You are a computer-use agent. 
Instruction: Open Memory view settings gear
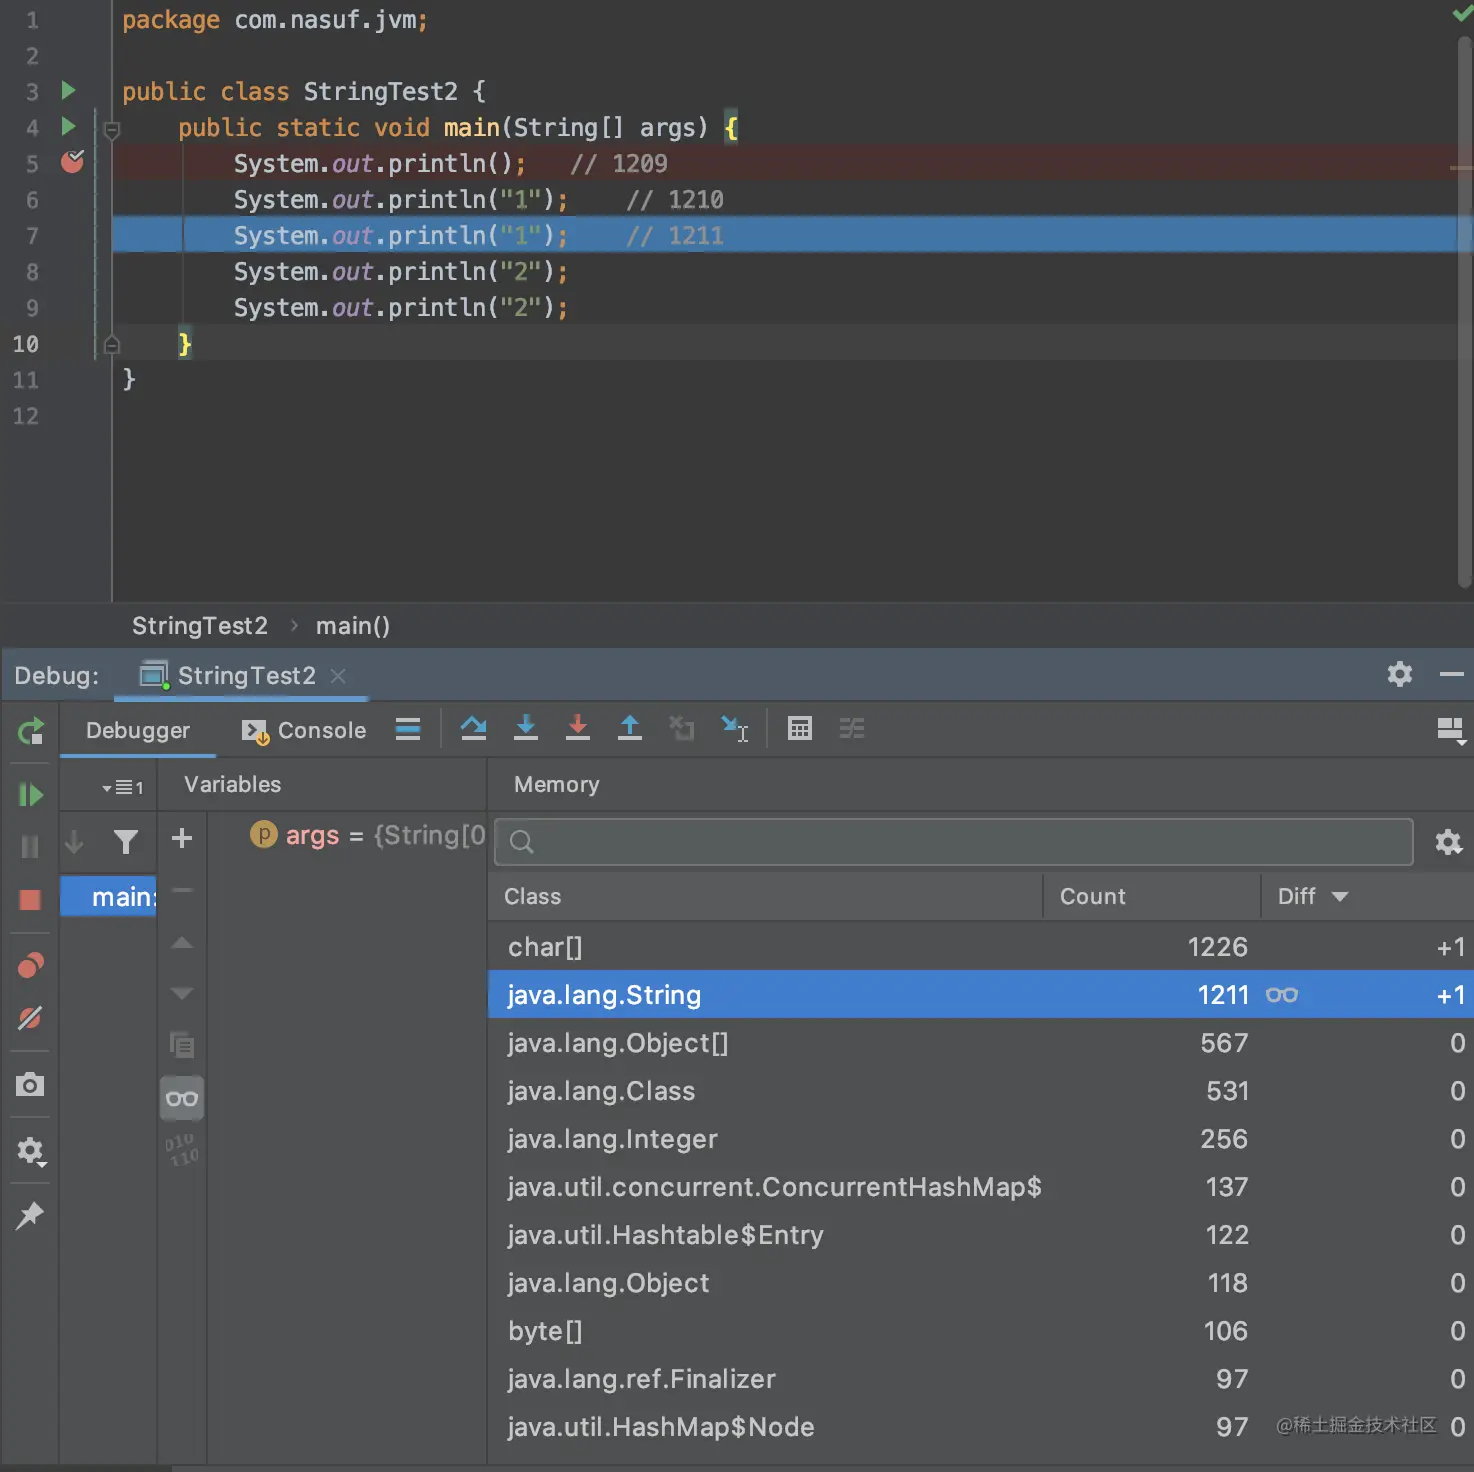(x=1448, y=842)
